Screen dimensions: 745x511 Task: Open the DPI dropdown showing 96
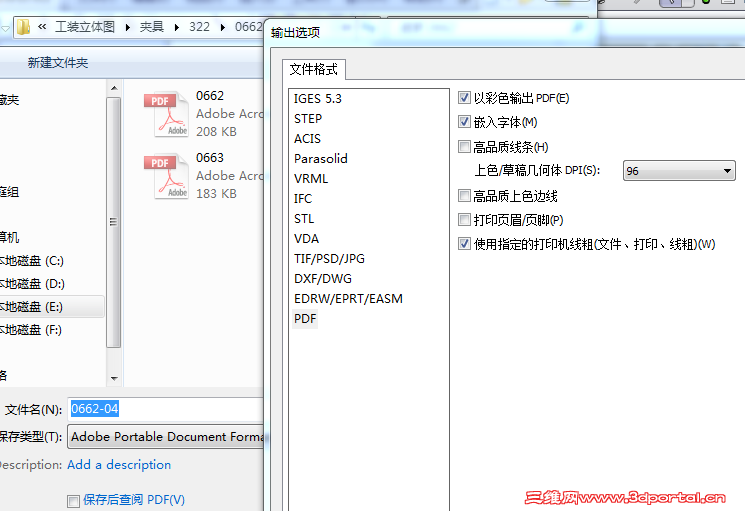679,171
